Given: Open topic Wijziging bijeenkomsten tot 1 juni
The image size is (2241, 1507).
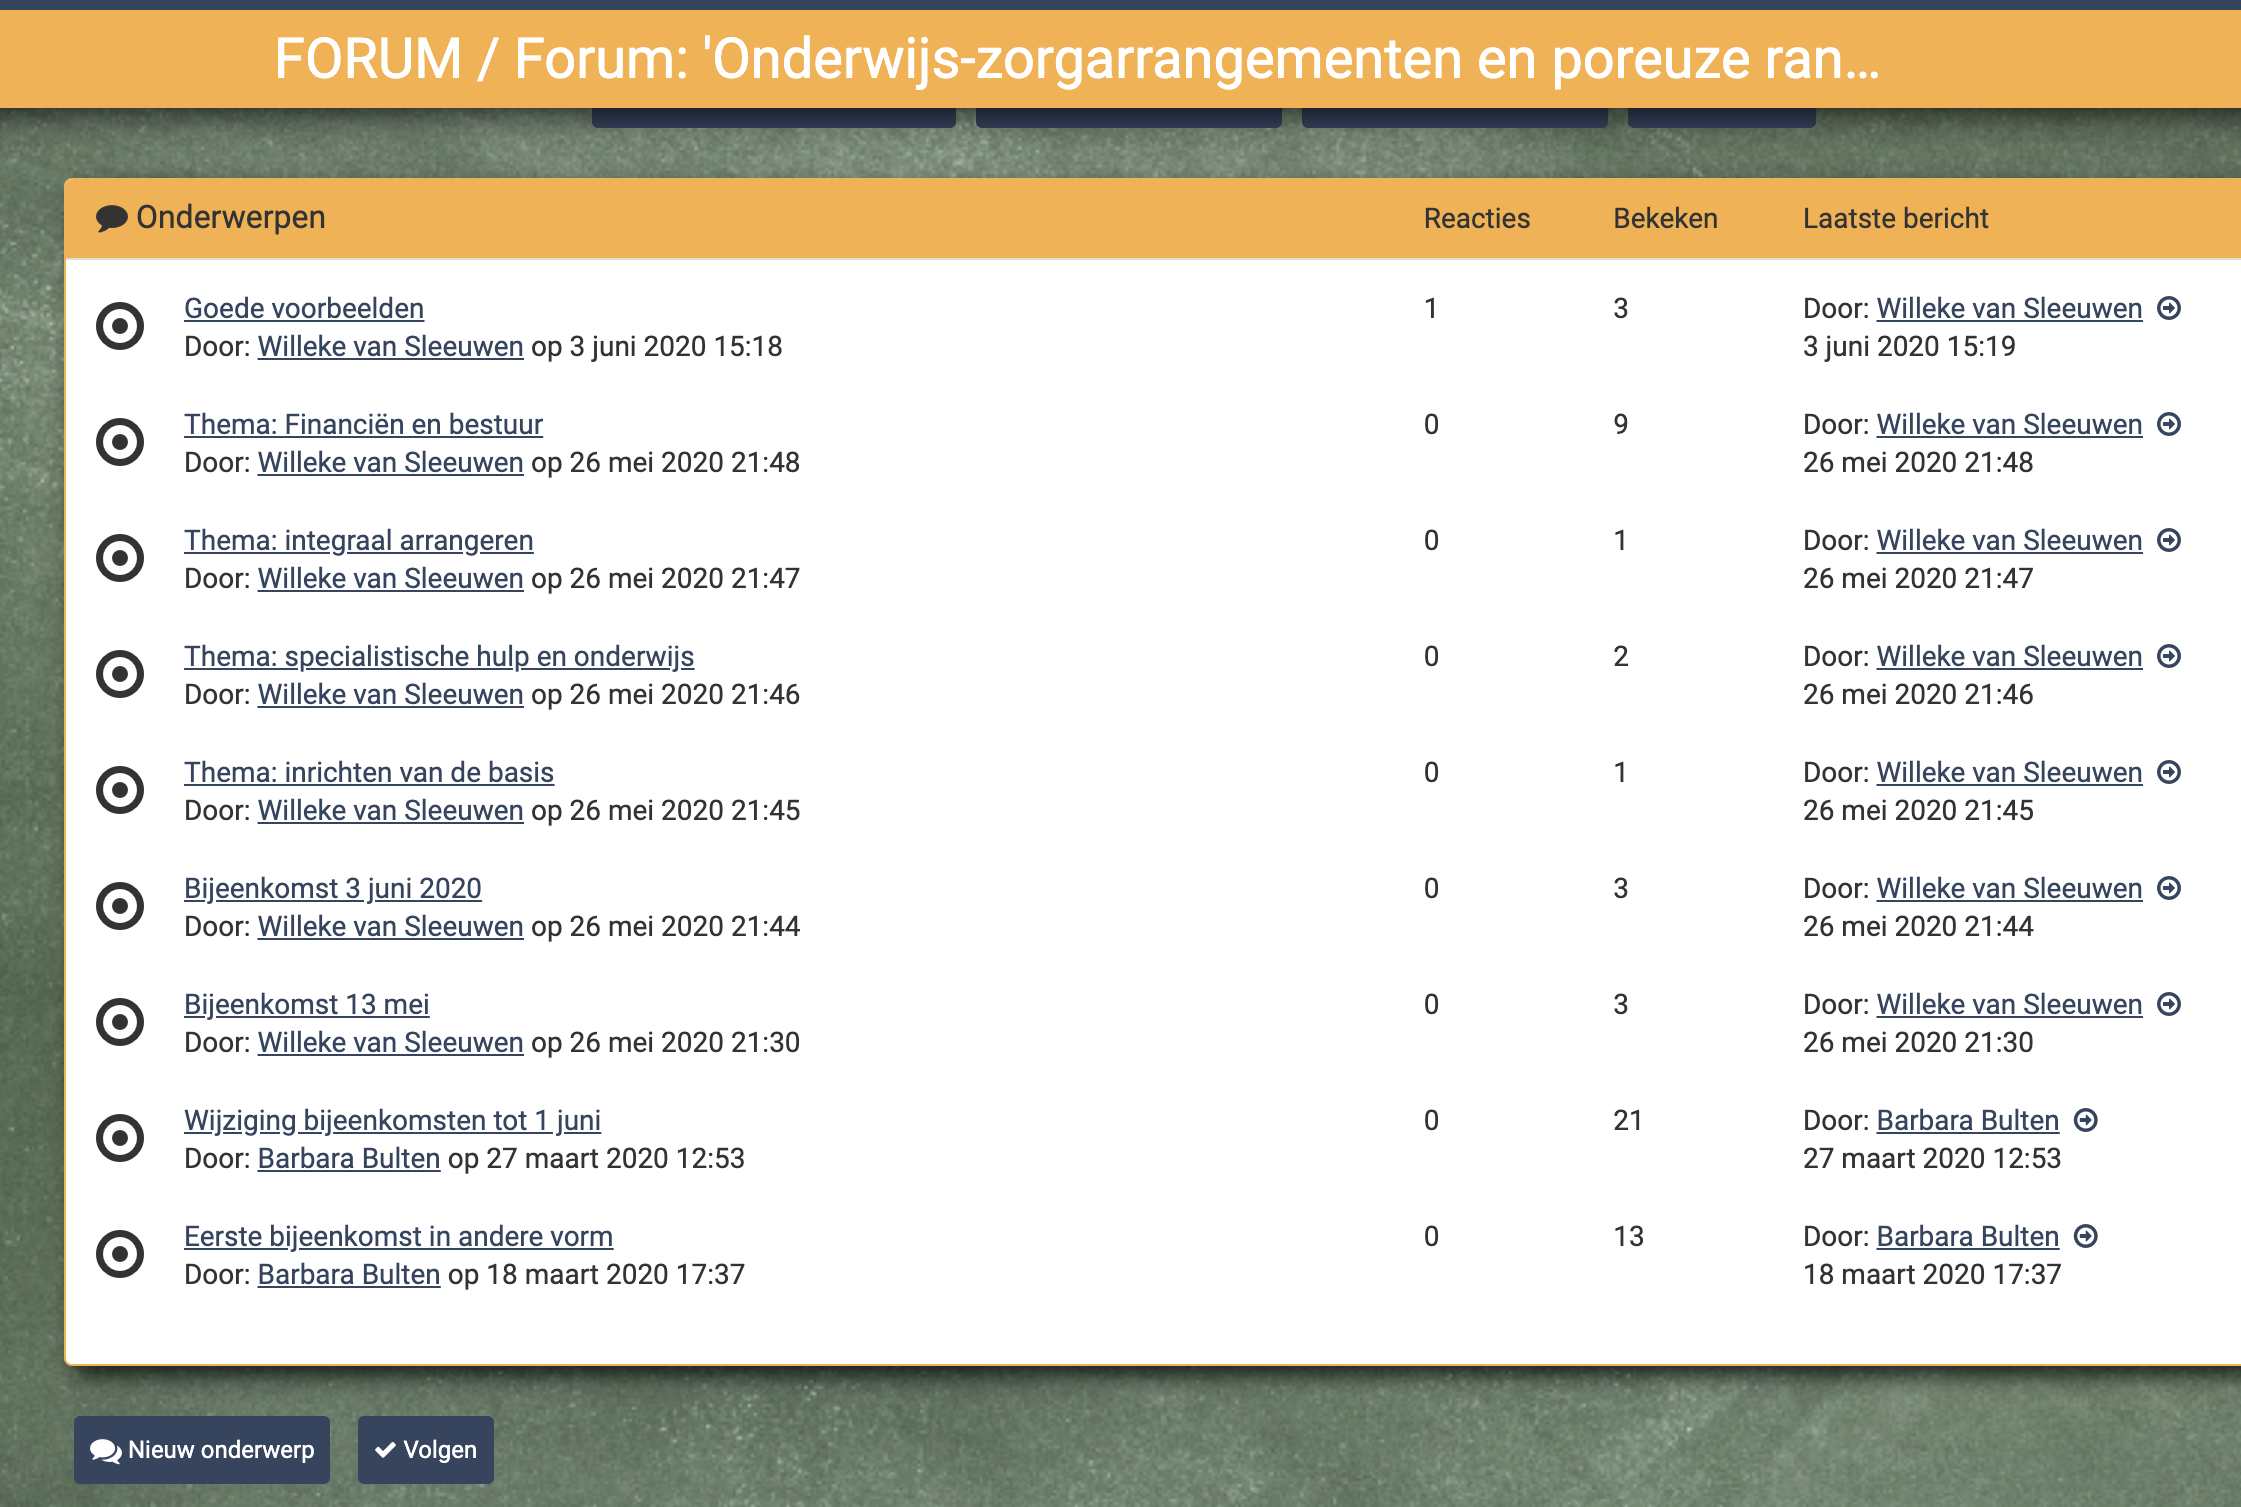Looking at the screenshot, I should coord(392,1120).
